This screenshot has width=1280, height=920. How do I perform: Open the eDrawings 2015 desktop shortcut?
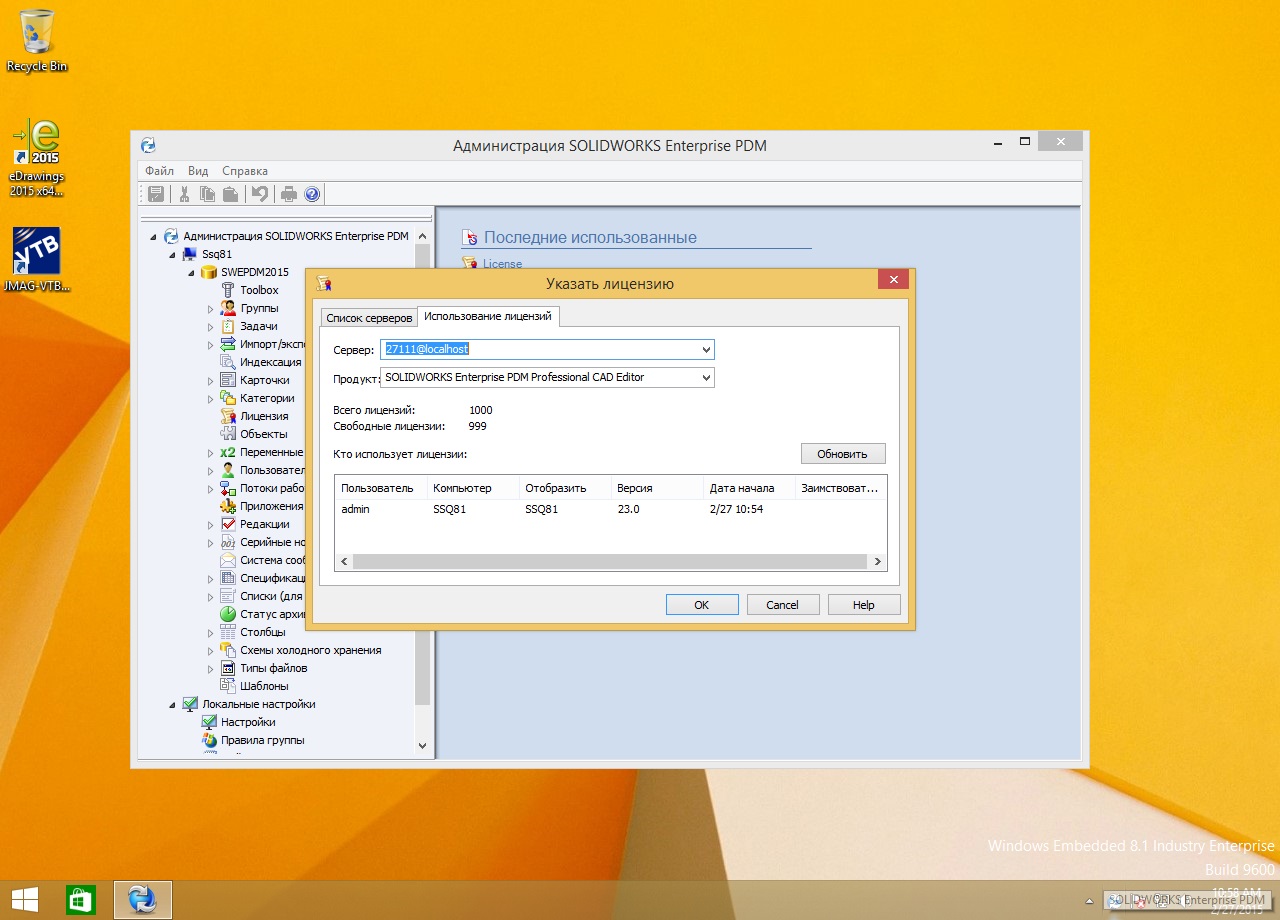coord(37,157)
